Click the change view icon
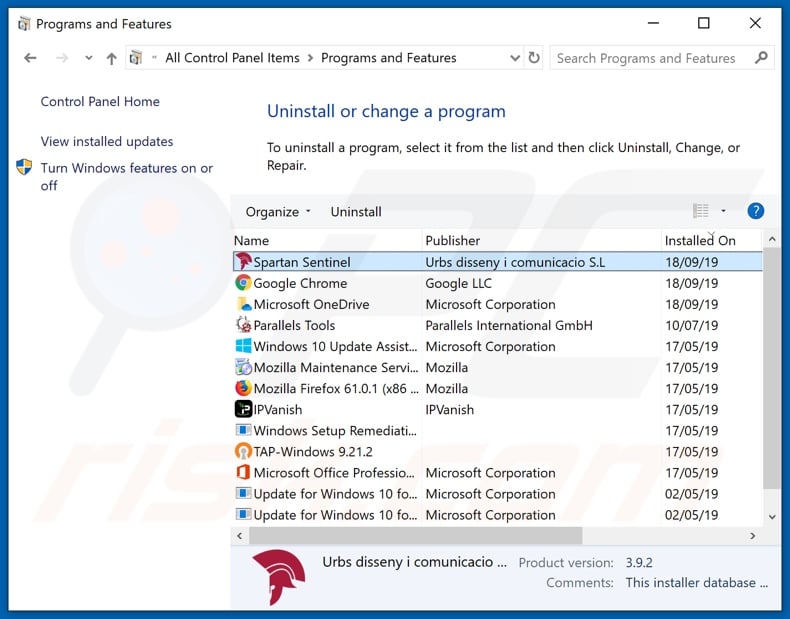The height and width of the screenshot is (619, 790). pos(701,211)
